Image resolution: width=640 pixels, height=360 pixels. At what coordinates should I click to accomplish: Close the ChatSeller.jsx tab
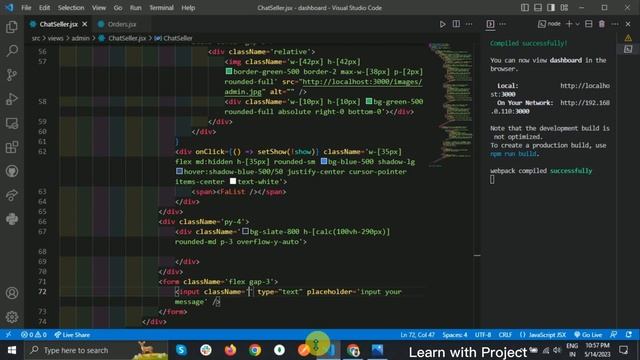coord(84,24)
